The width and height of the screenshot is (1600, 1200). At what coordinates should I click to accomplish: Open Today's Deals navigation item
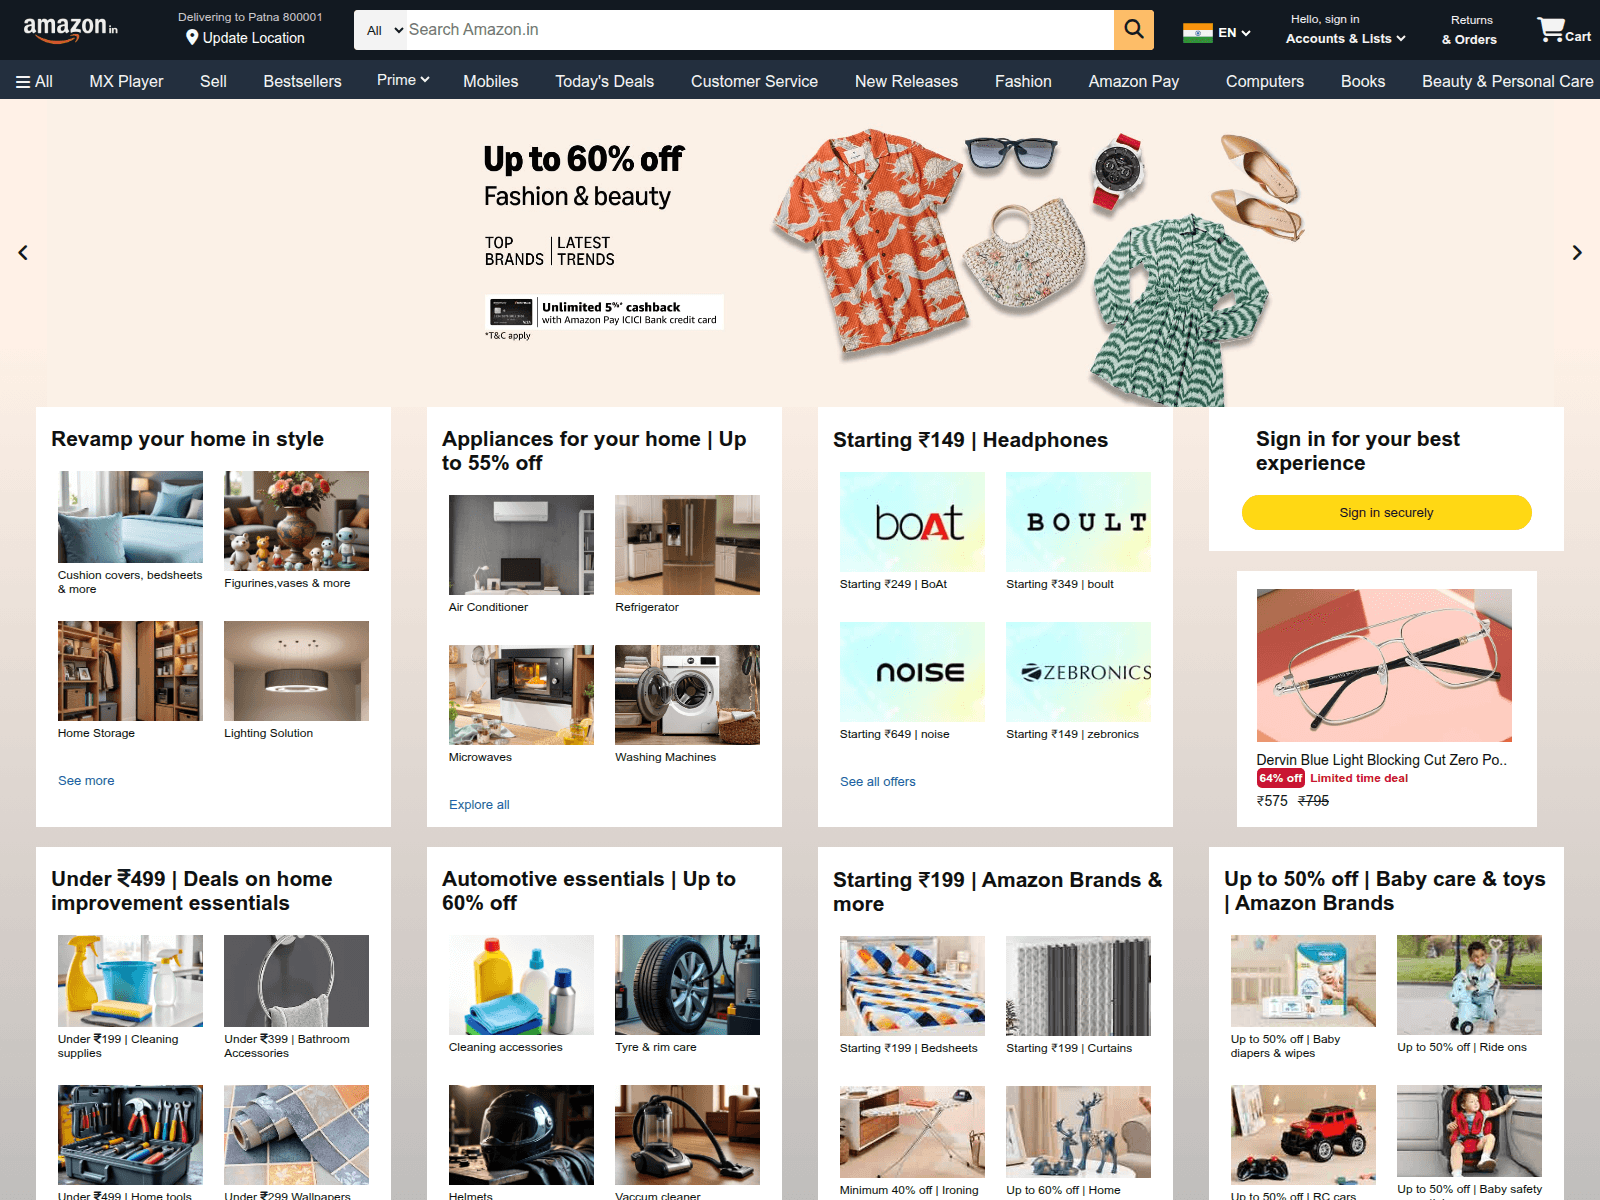[x=604, y=81]
